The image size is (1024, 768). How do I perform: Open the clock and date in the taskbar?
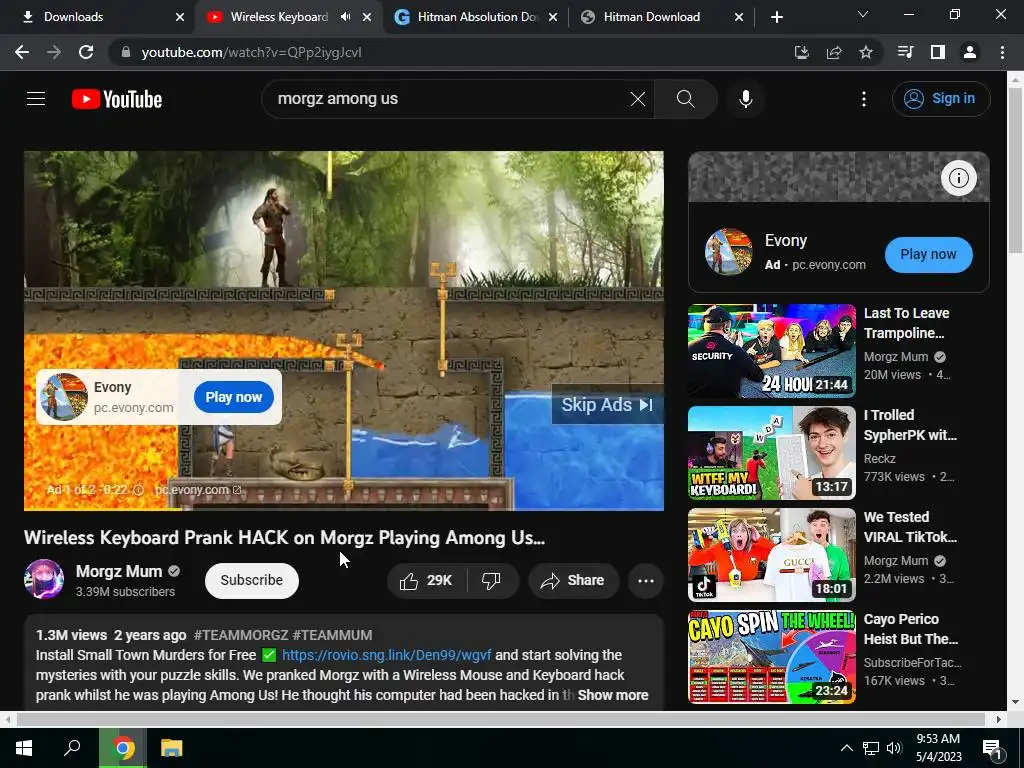click(938, 748)
